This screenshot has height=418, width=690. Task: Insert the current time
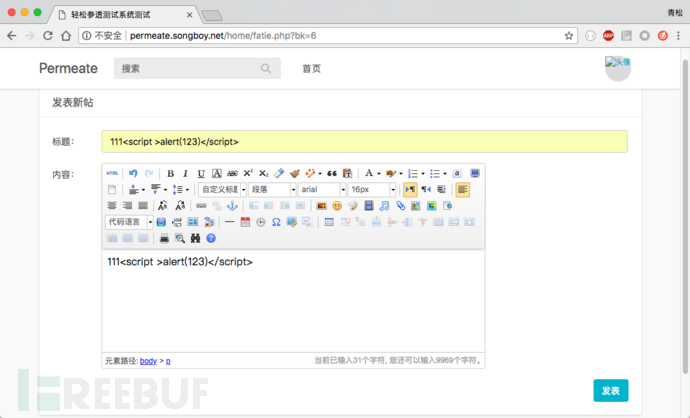point(261,222)
